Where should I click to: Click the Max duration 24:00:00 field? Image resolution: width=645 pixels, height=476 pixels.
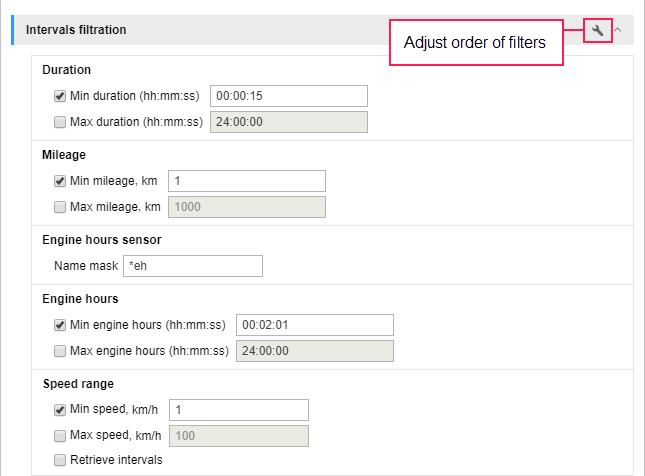coord(289,122)
